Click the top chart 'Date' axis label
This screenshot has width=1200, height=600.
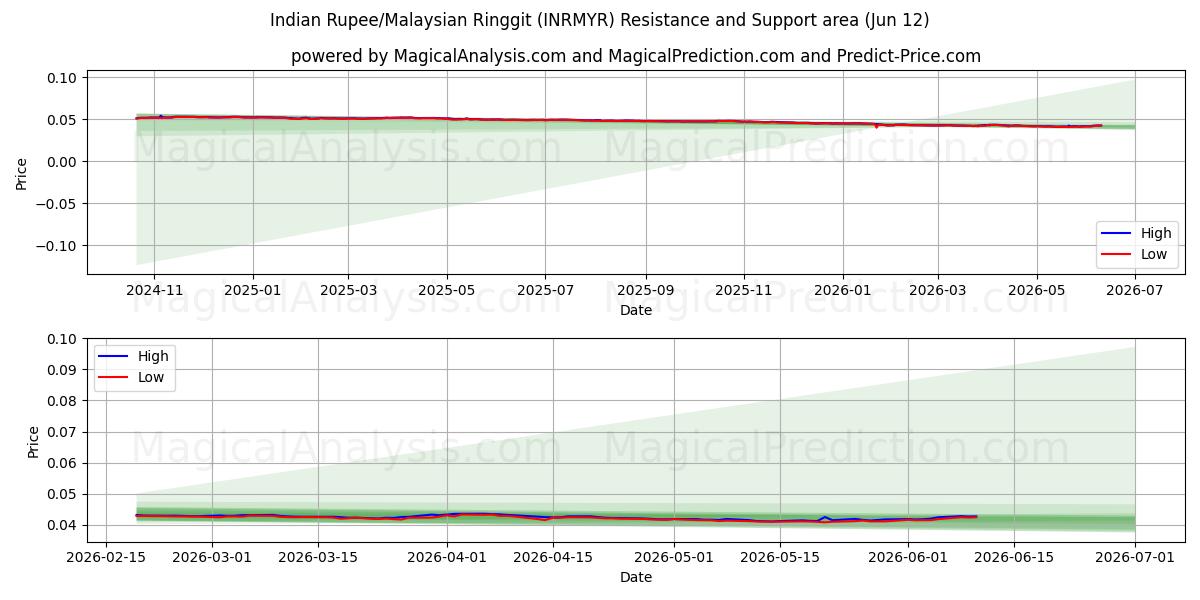(636, 310)
